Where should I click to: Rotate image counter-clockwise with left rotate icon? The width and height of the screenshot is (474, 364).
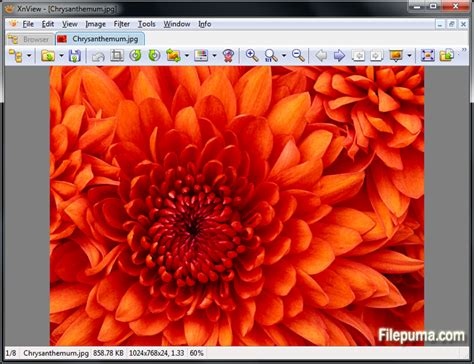(135, 55)
